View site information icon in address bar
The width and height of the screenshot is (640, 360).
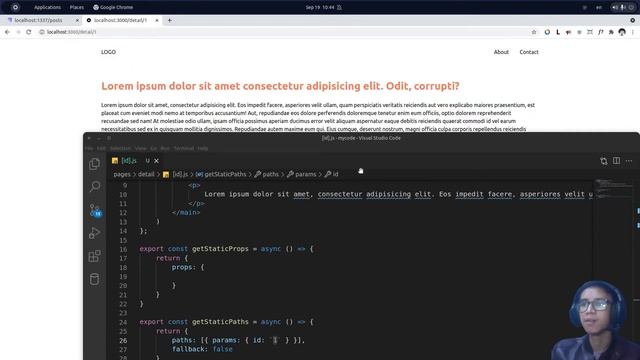42,32
